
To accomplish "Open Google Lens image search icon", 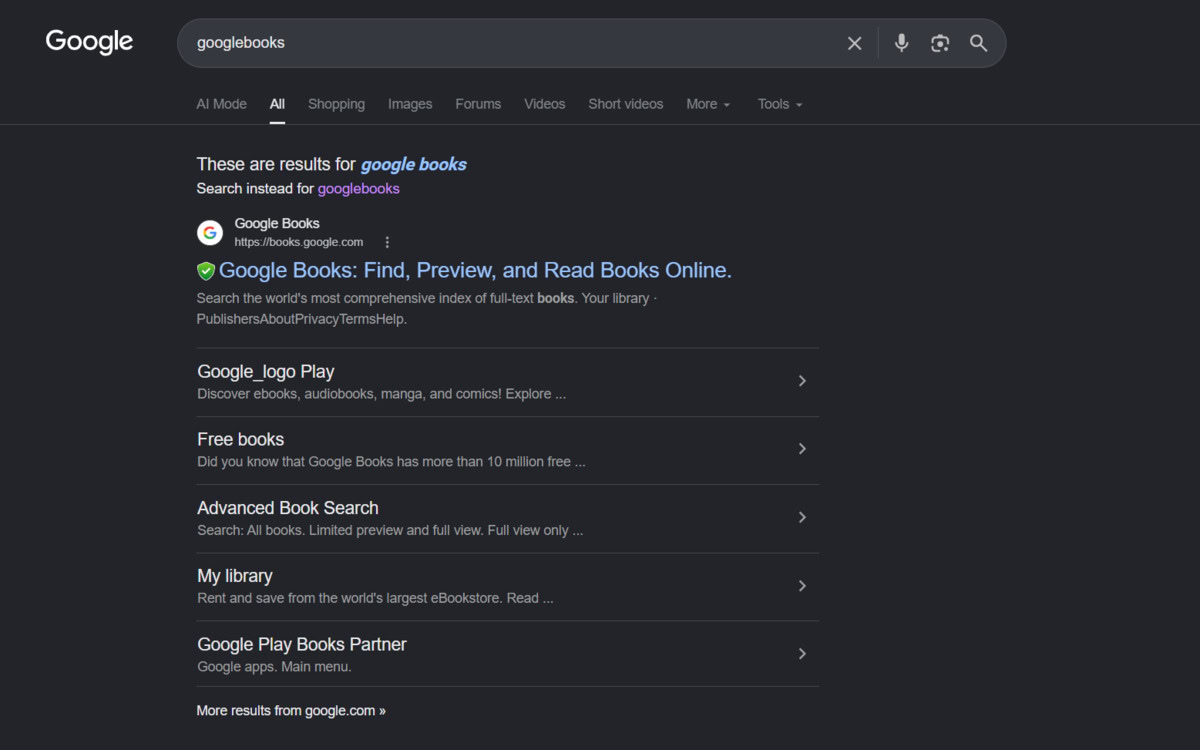I will click(939, 43).
